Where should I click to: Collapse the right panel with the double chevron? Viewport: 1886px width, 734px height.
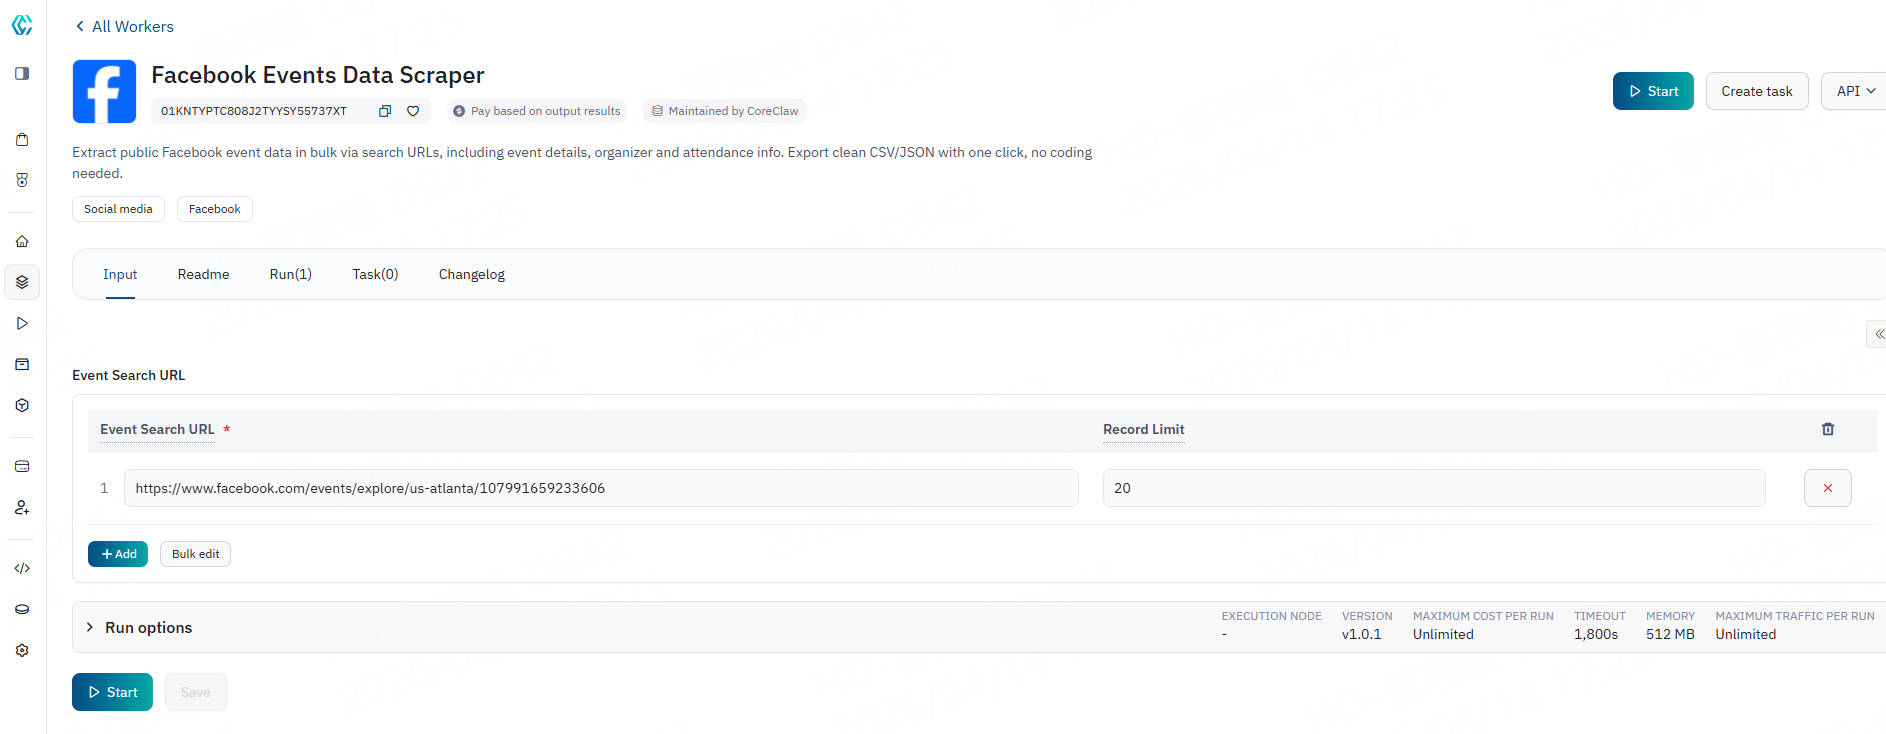[x=1878, y=334]
